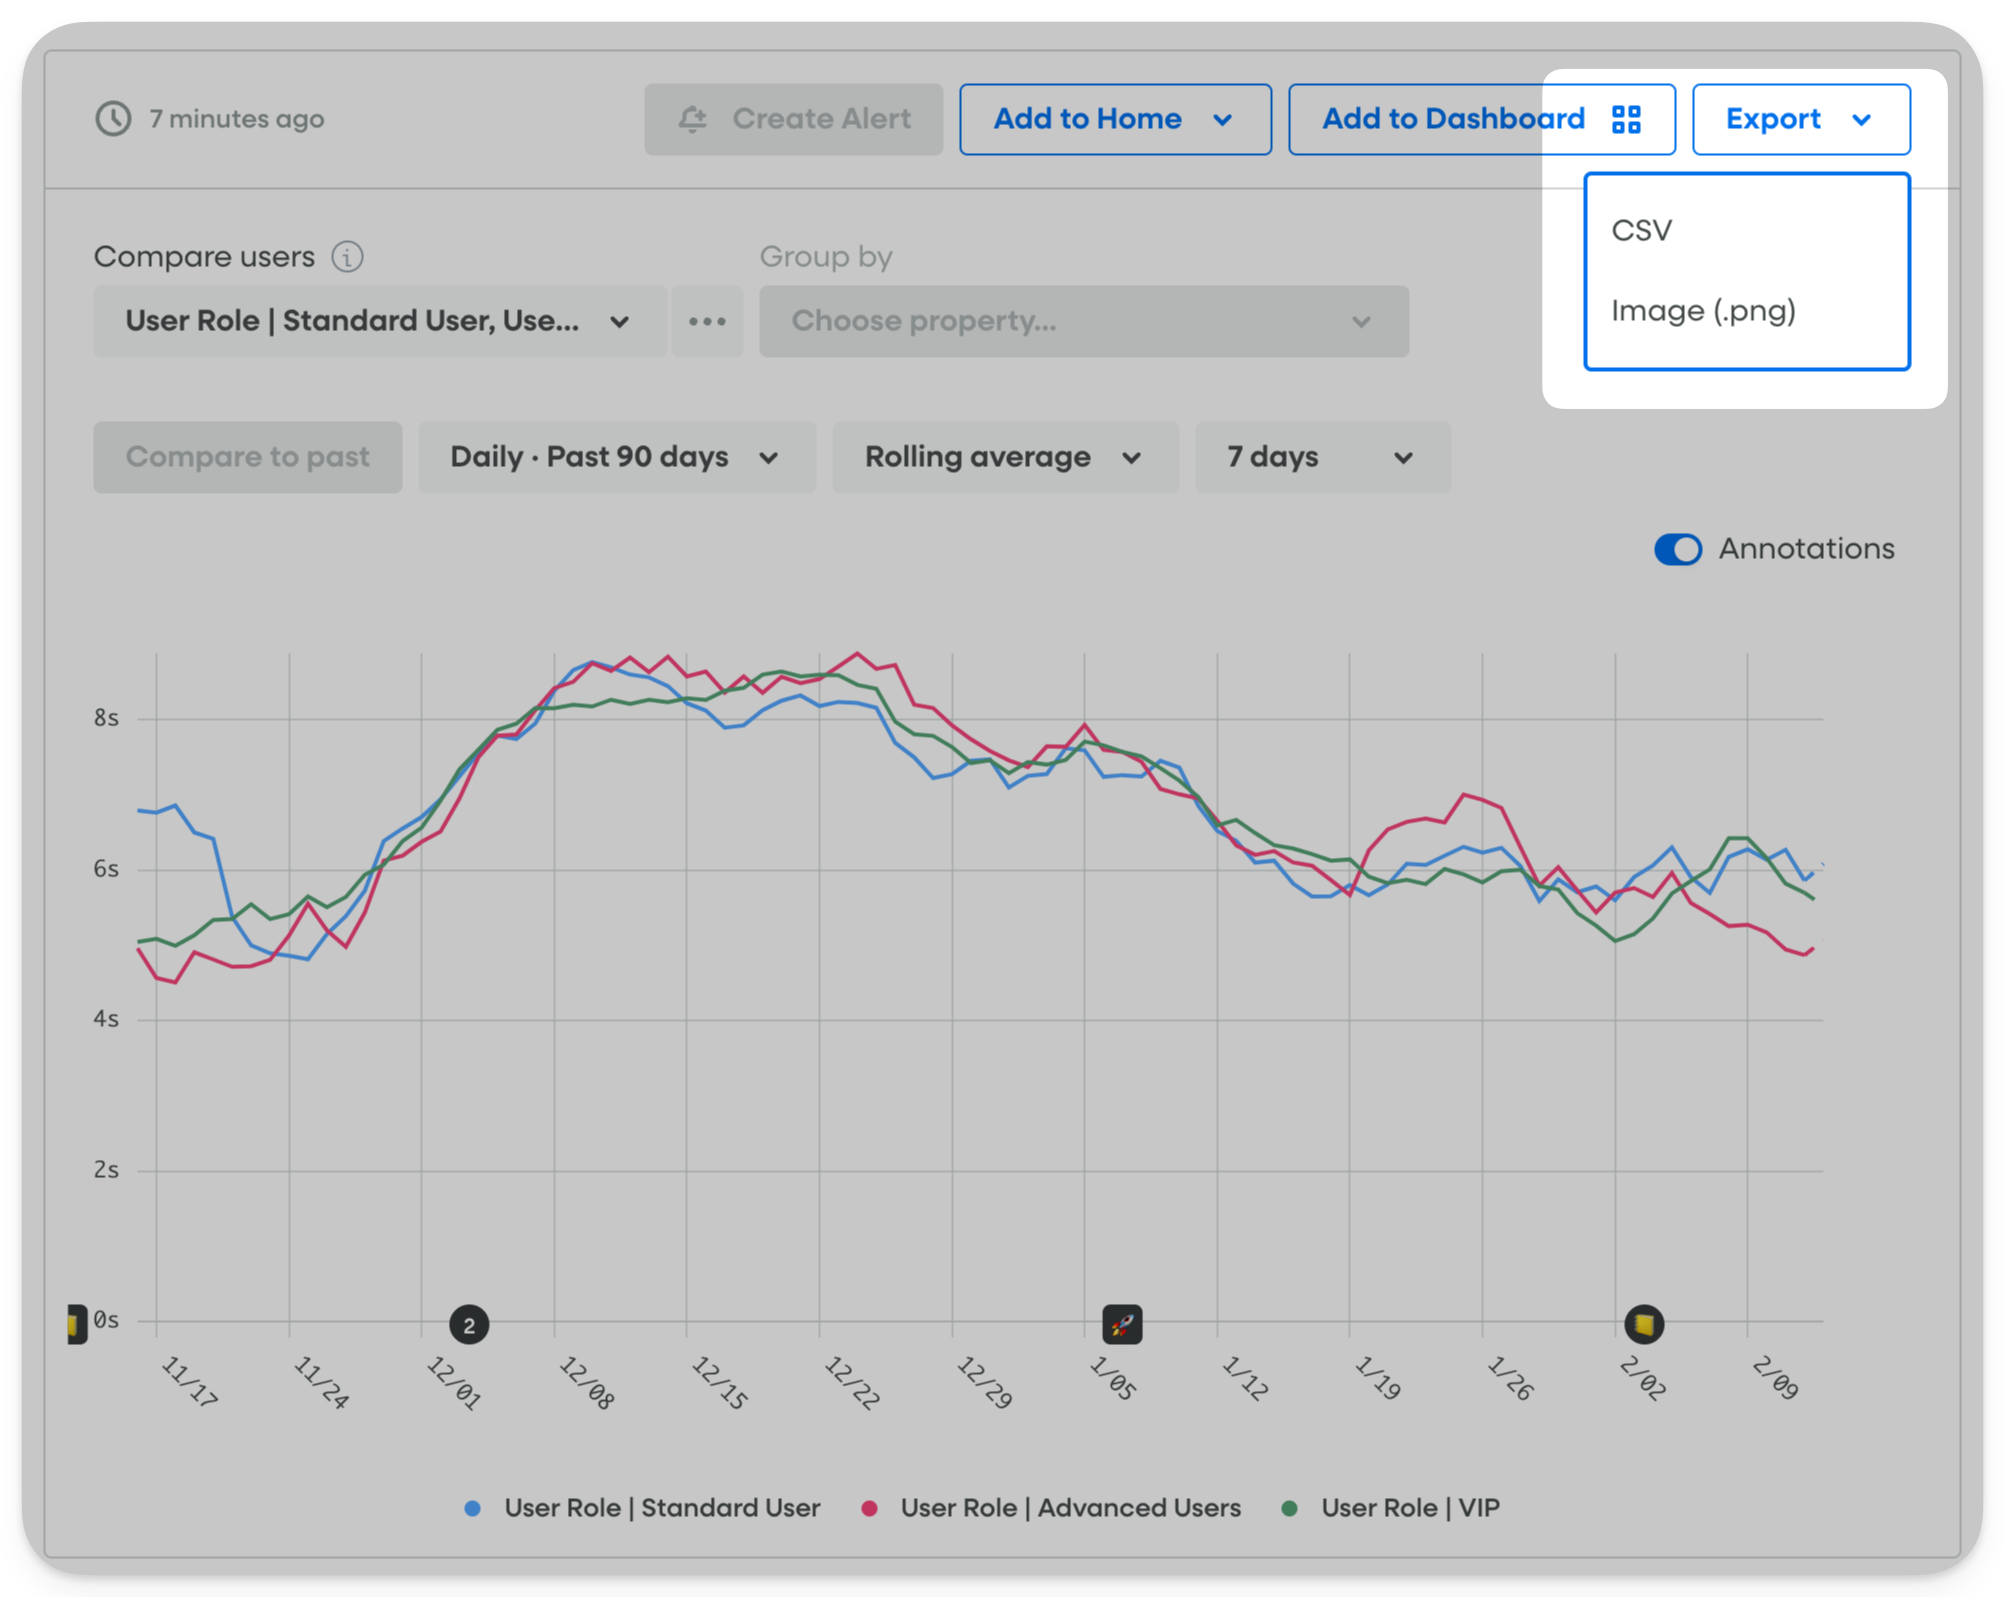Click the bell icon on Create Alert
Viewport: 2005px width, 1597px height.
(x=694, y=118)
